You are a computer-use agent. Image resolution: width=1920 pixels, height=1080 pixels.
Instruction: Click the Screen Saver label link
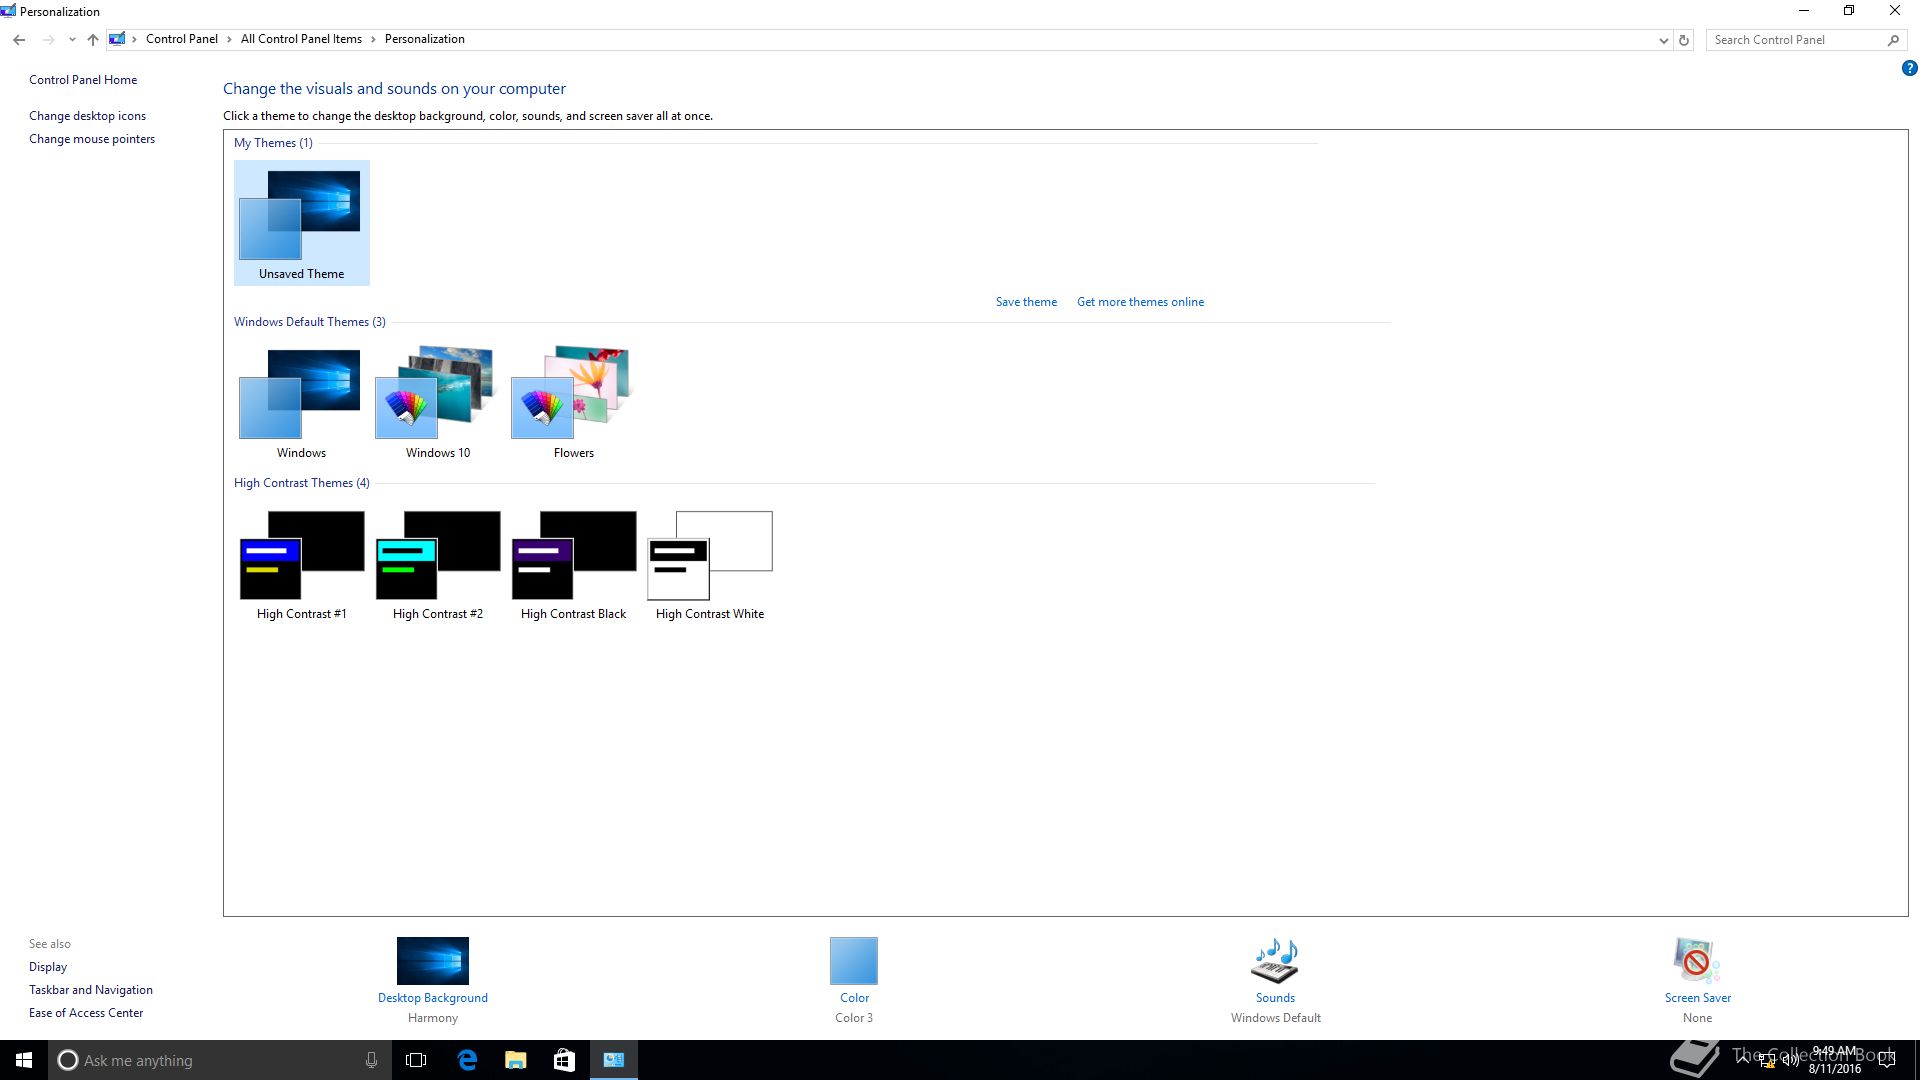(x=1697, y=998)
